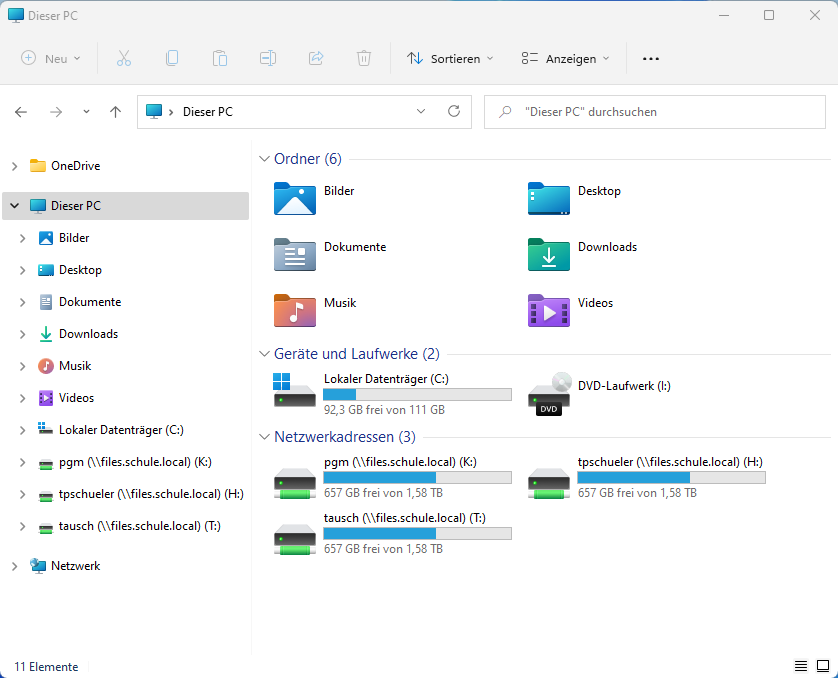Switch to large icons view in status bar
838x678 pixels.
(823, 666)
